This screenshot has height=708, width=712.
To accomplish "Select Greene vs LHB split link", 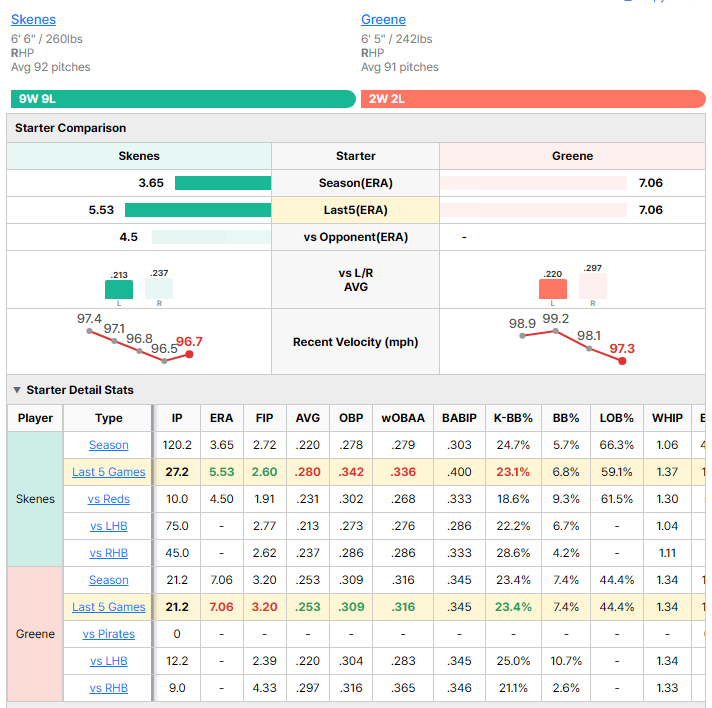I will click(x=109, y=661).
